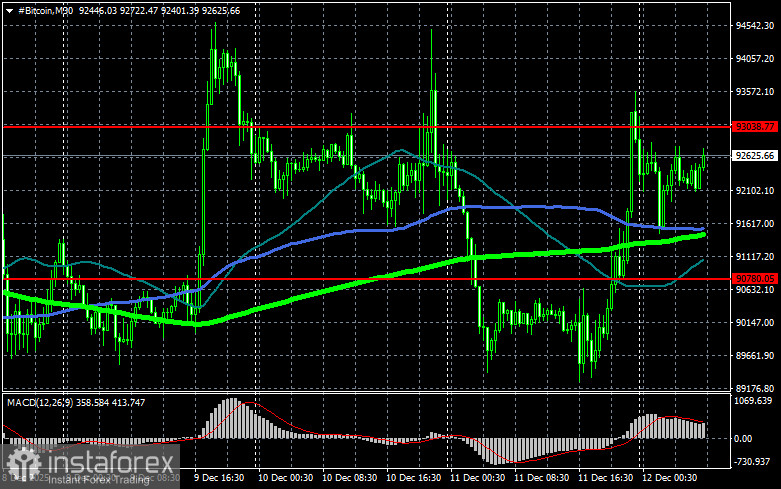Click the #Bitcoin,M30 chart title
This screenshot has width=781, height=489.
(x=45, y=10)
